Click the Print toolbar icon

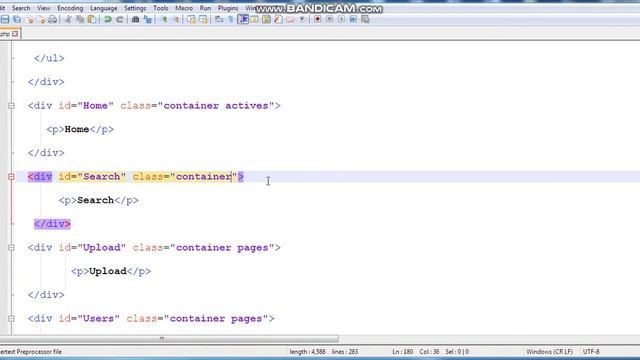click(53, 19)
